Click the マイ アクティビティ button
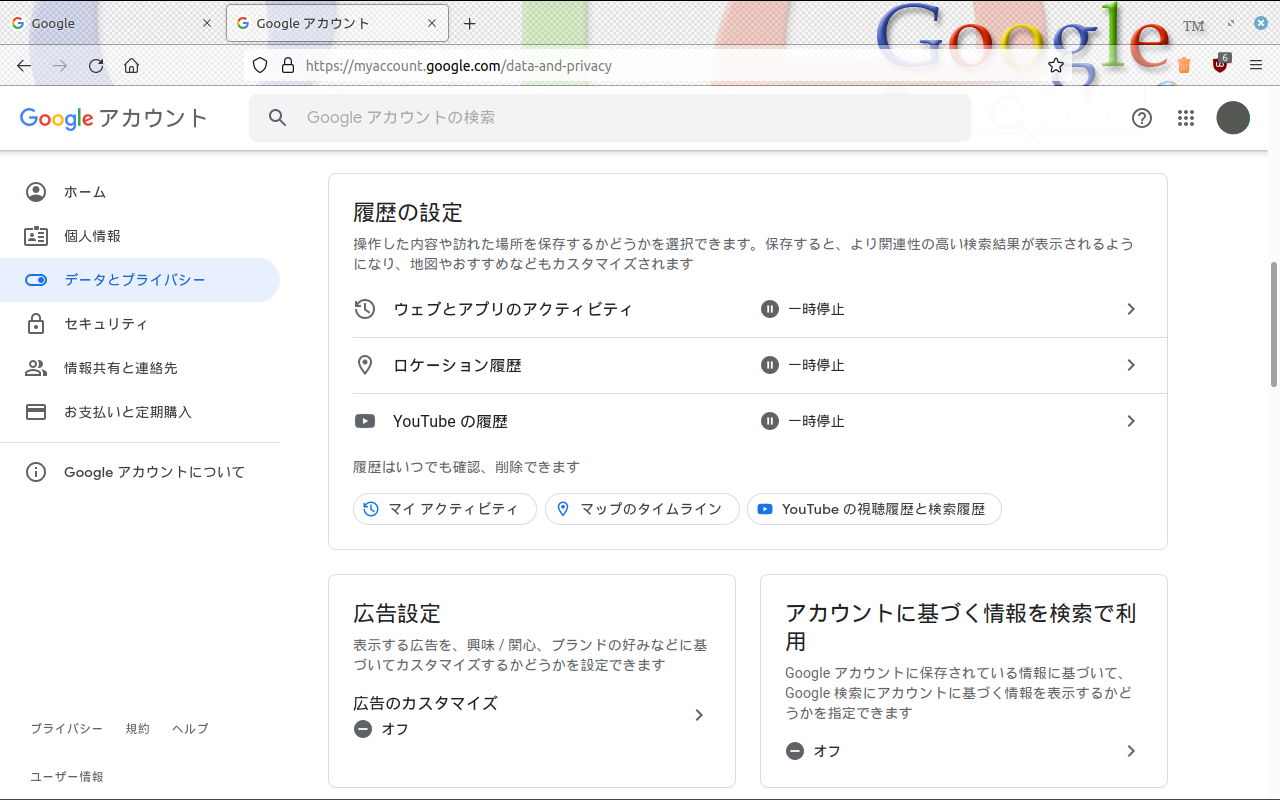The width and height of the screenshot is (1280, 800). click(x=444, y=509)
